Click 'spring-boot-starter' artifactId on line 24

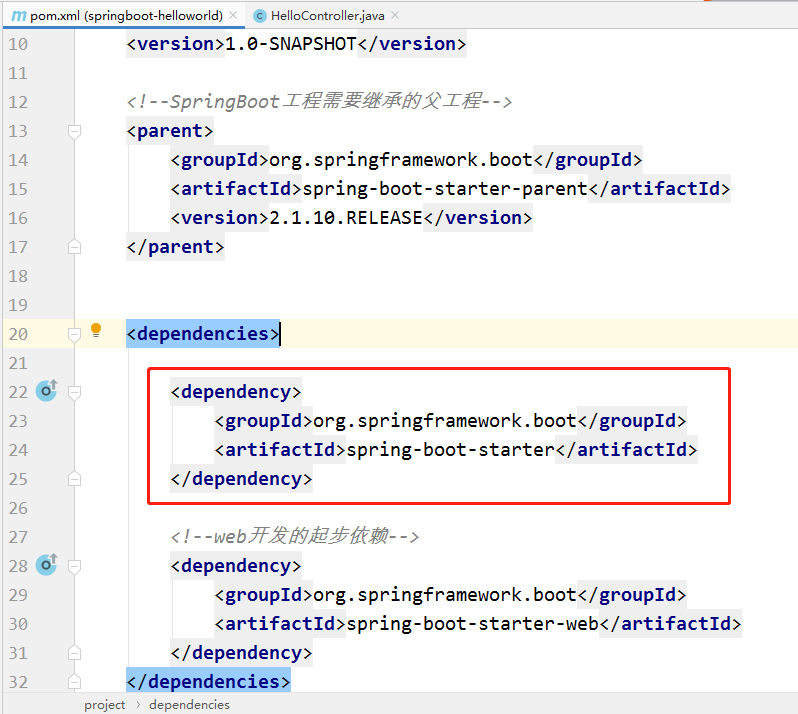pos(450,450)
